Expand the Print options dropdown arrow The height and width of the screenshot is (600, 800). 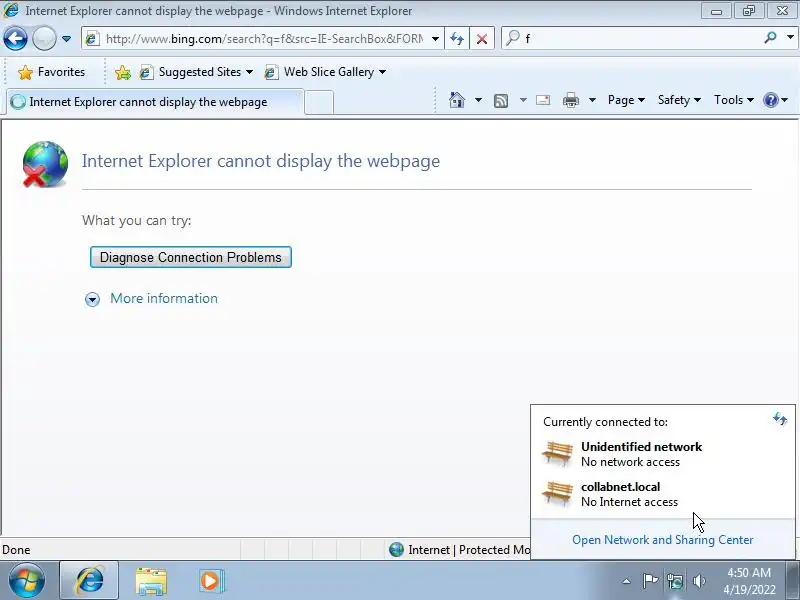tap(592, 100)
